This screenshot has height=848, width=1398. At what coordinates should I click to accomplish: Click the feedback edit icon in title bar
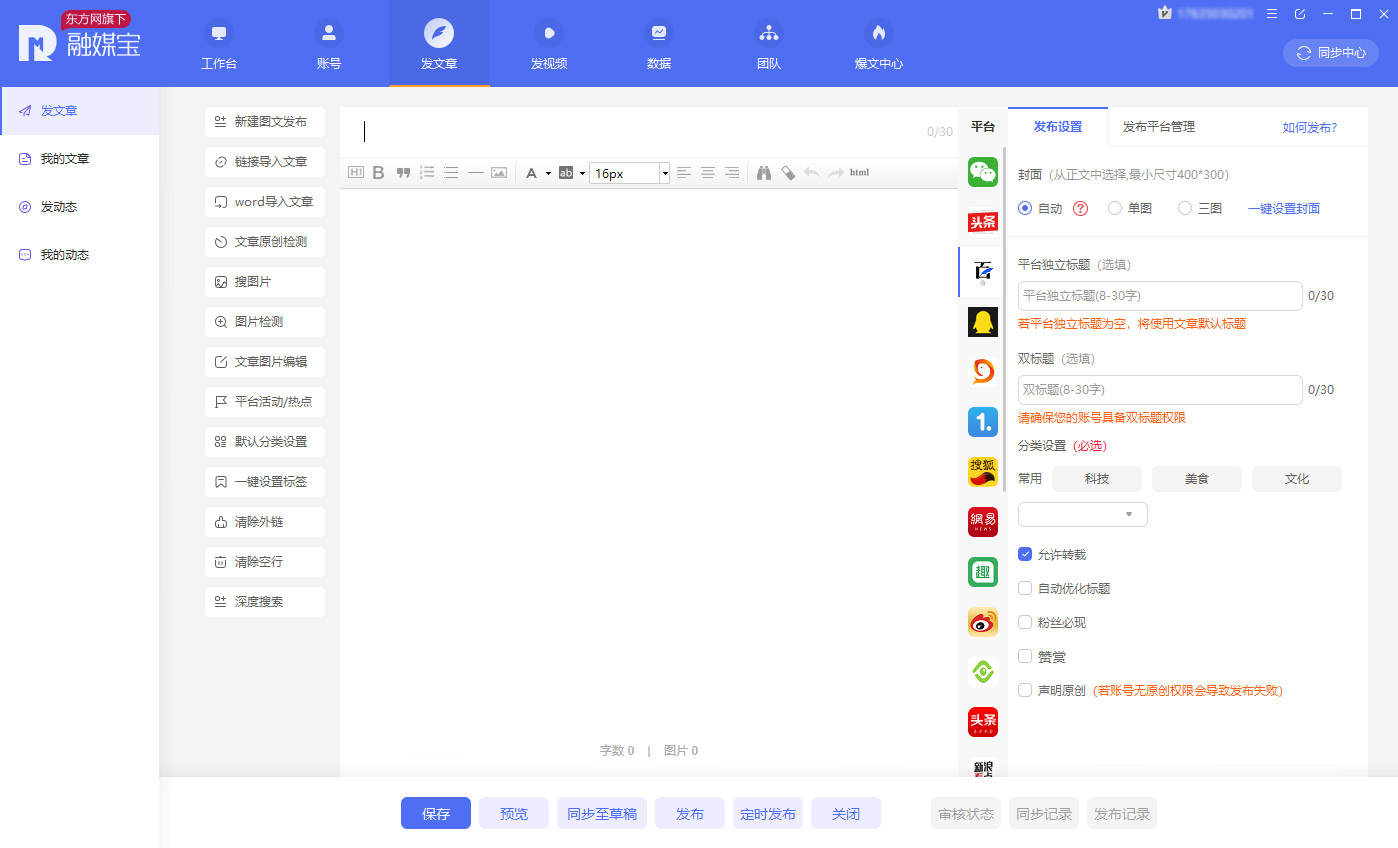pyautogui.click(x=1300, y=14)
